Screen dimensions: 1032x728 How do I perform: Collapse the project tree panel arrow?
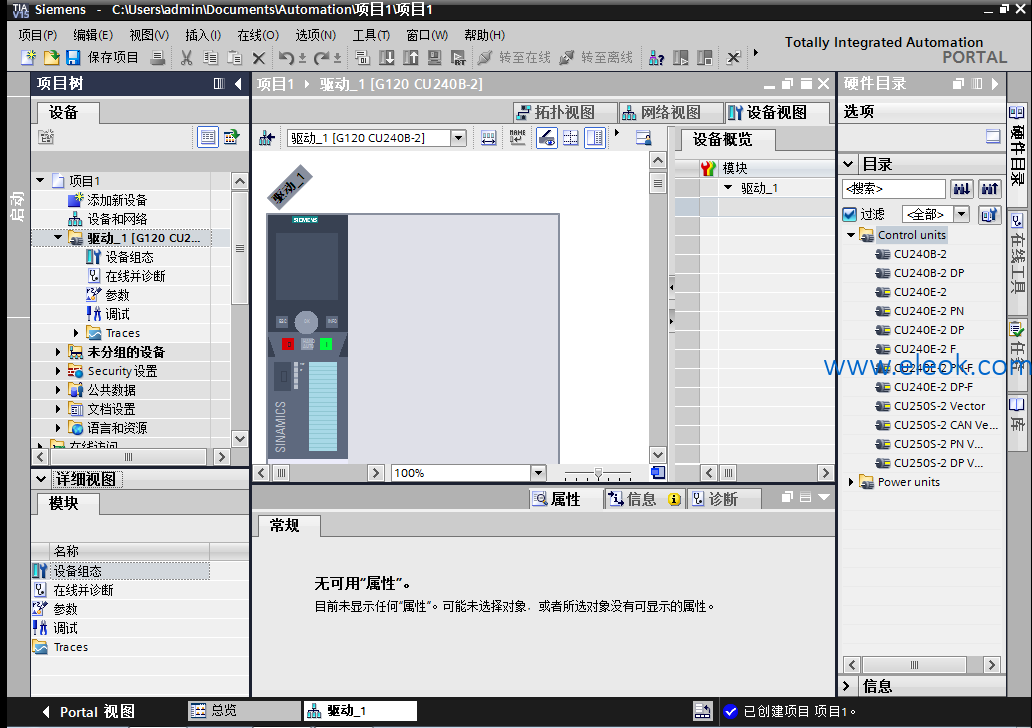click(x=238, y=84)
